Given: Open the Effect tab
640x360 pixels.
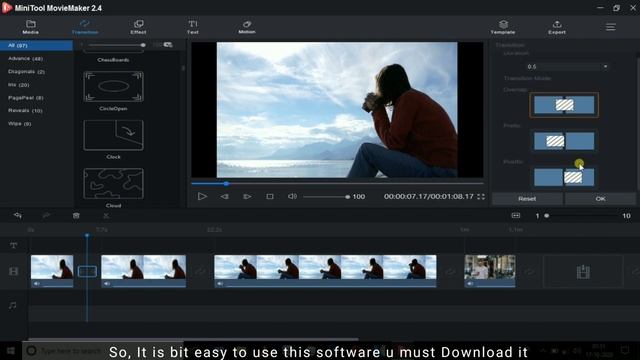Looking at the screenshot, I should click(x=138, y=27).
